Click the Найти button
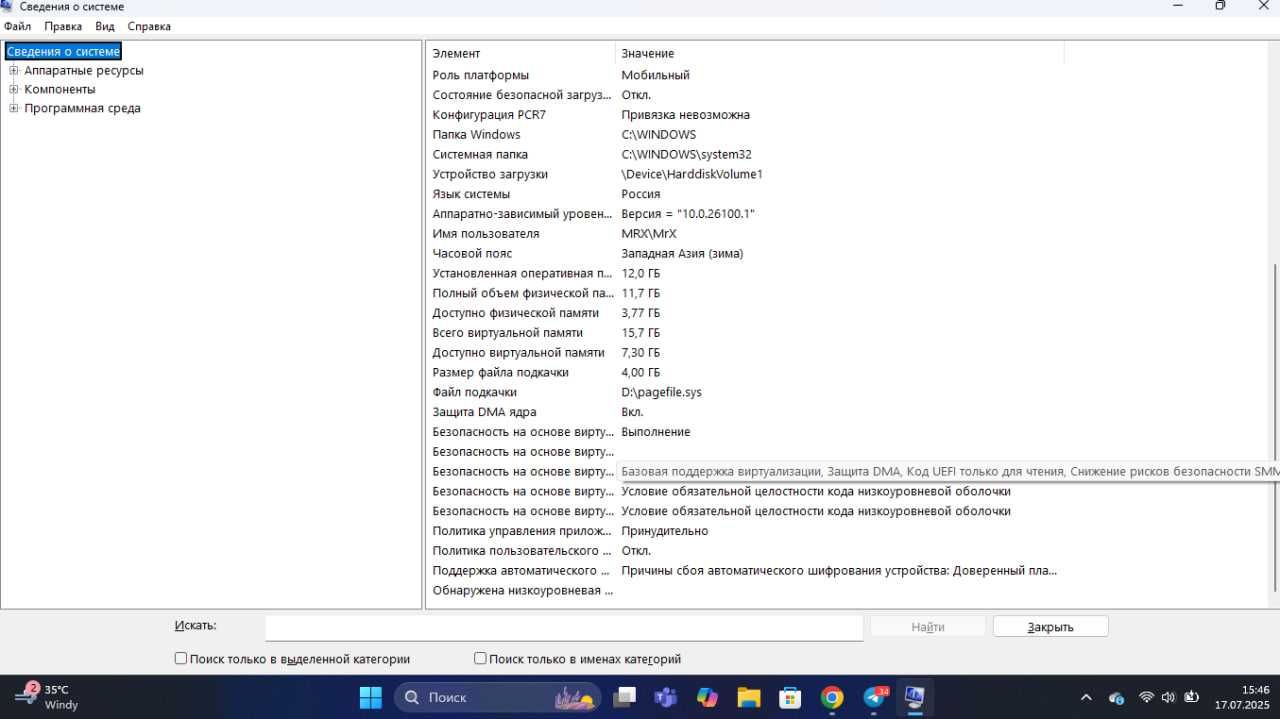Screen dimensions: 1280x719 (x=928, y=627)
